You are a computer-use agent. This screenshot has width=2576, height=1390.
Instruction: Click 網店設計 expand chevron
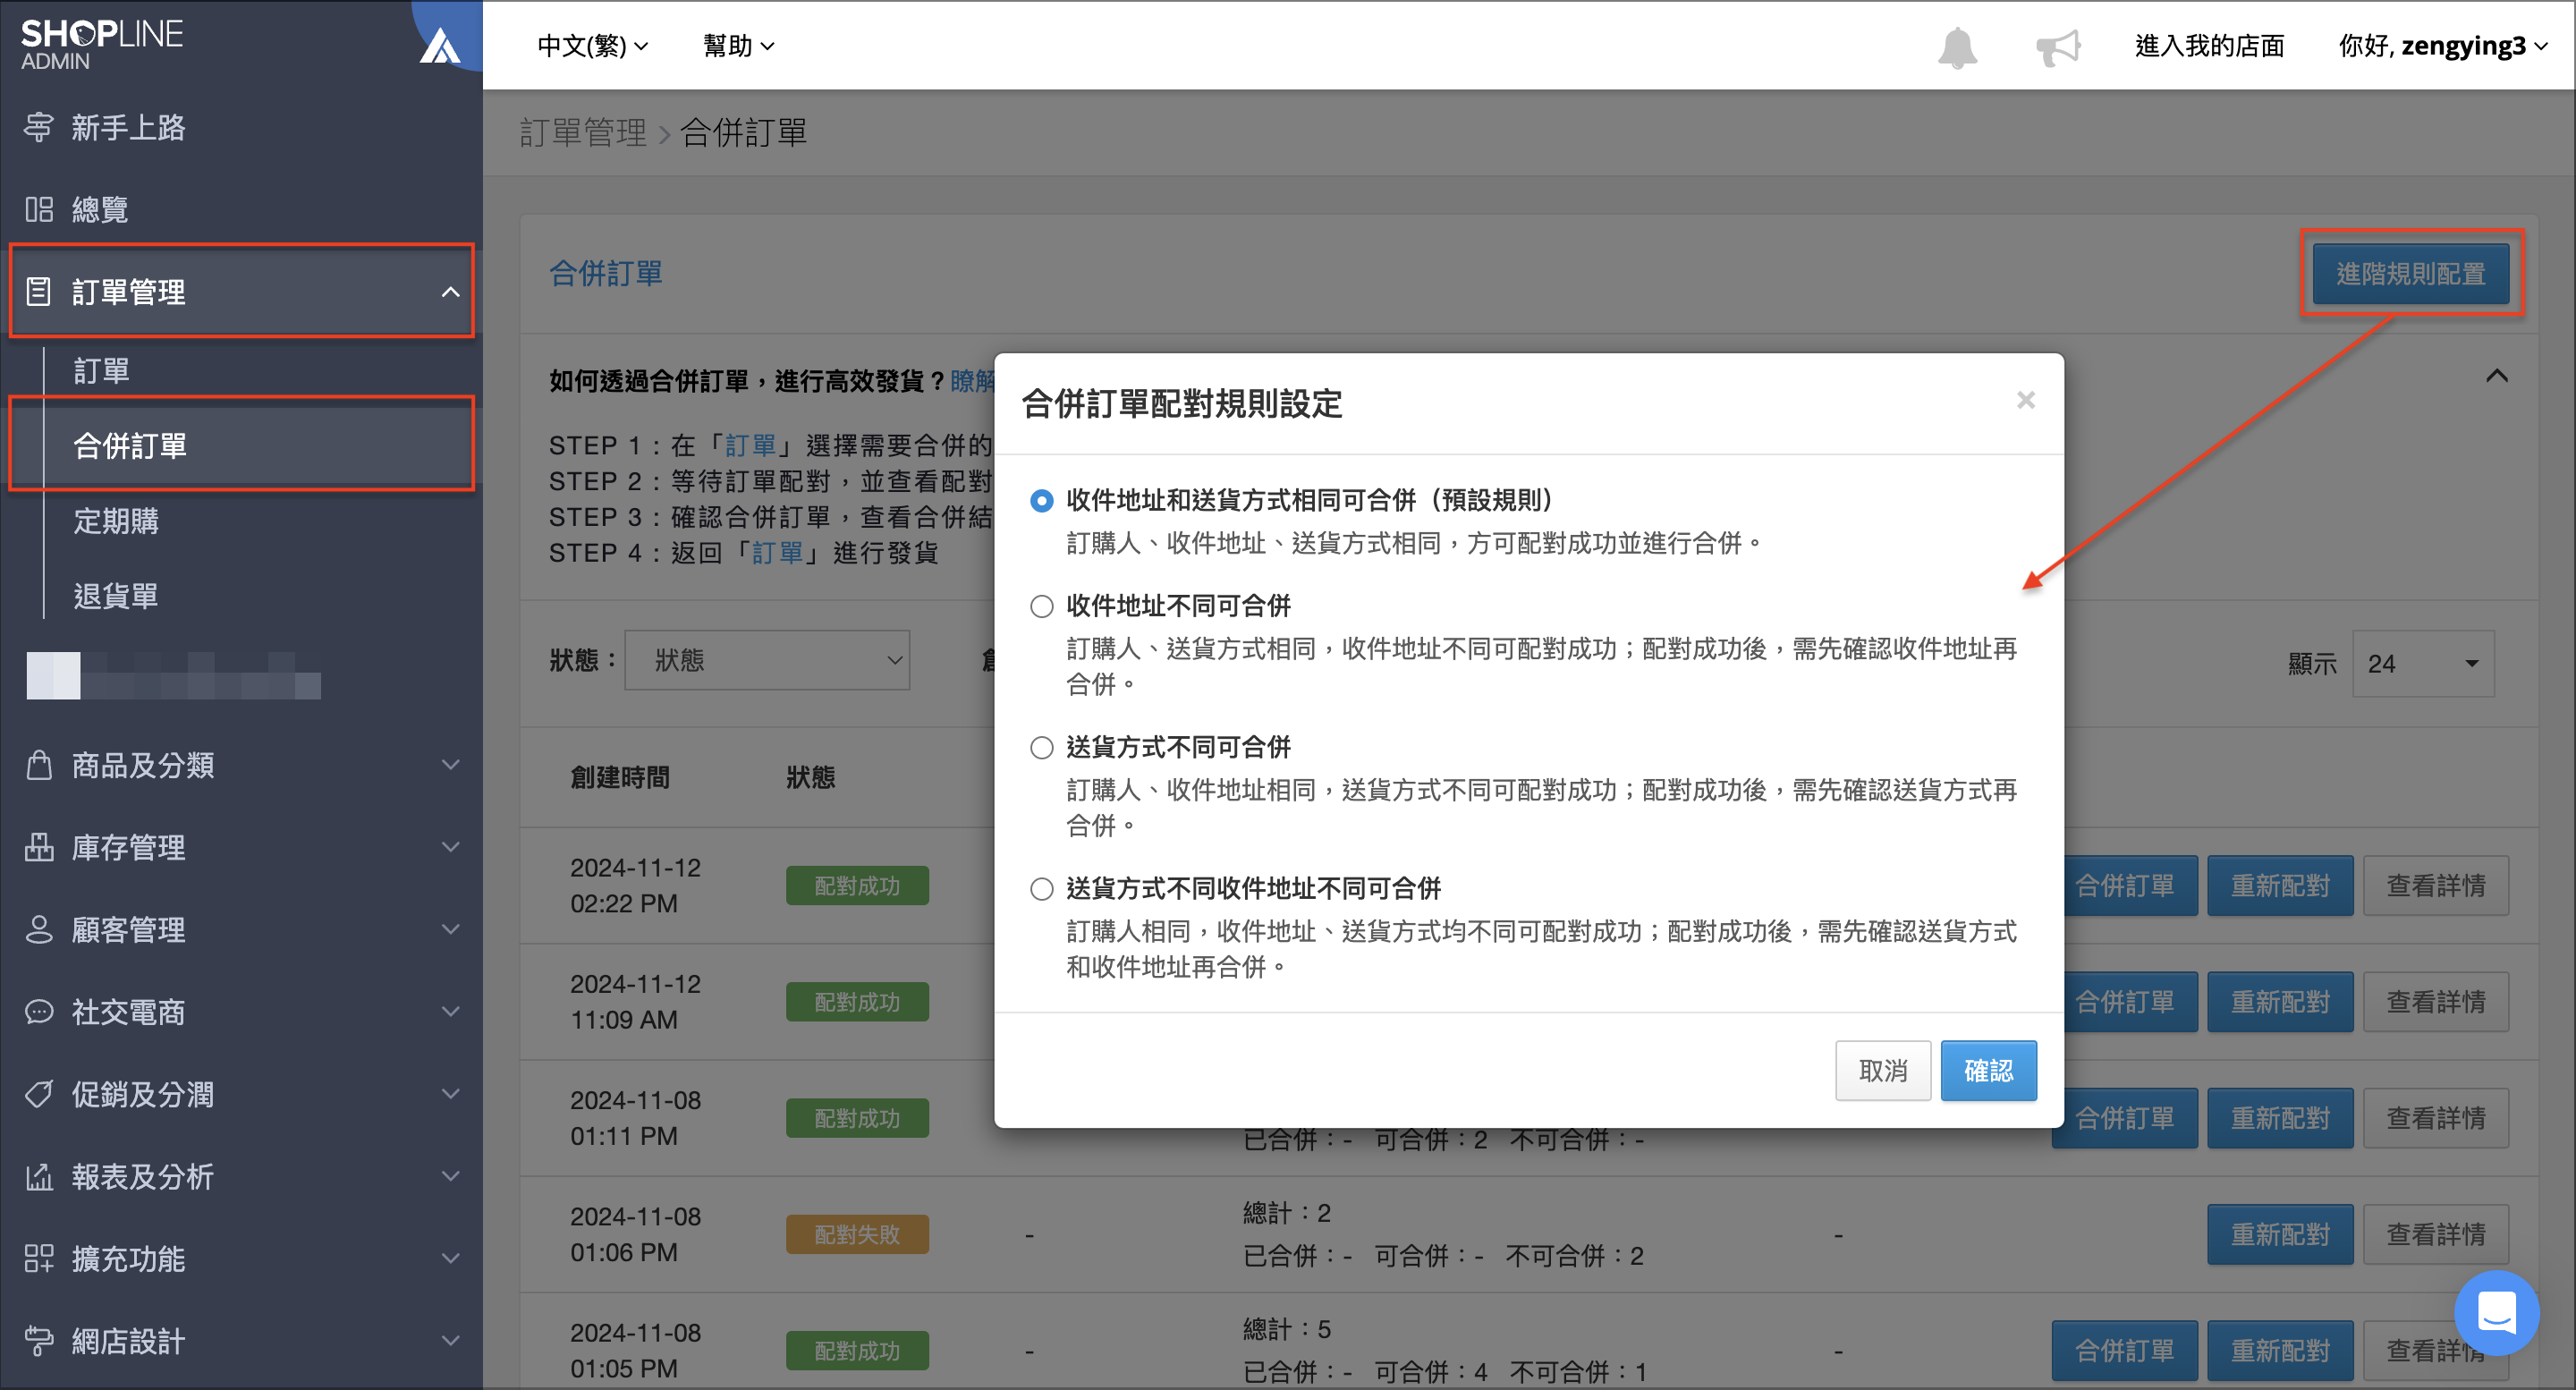(450, 1341)
